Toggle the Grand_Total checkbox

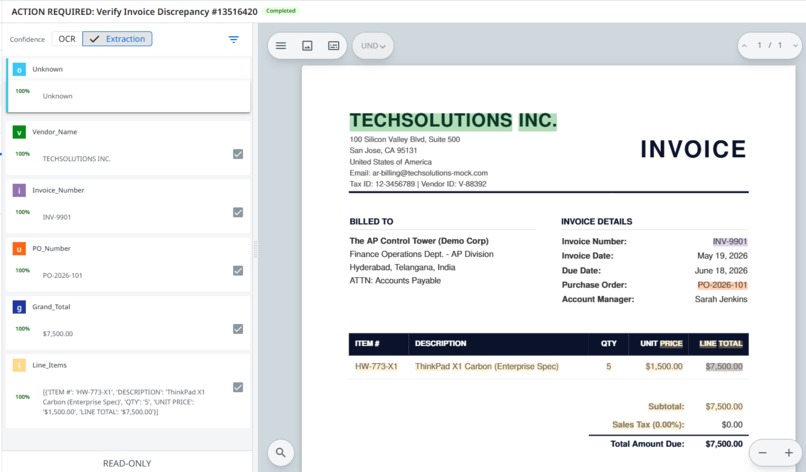[x=238, y=329]
